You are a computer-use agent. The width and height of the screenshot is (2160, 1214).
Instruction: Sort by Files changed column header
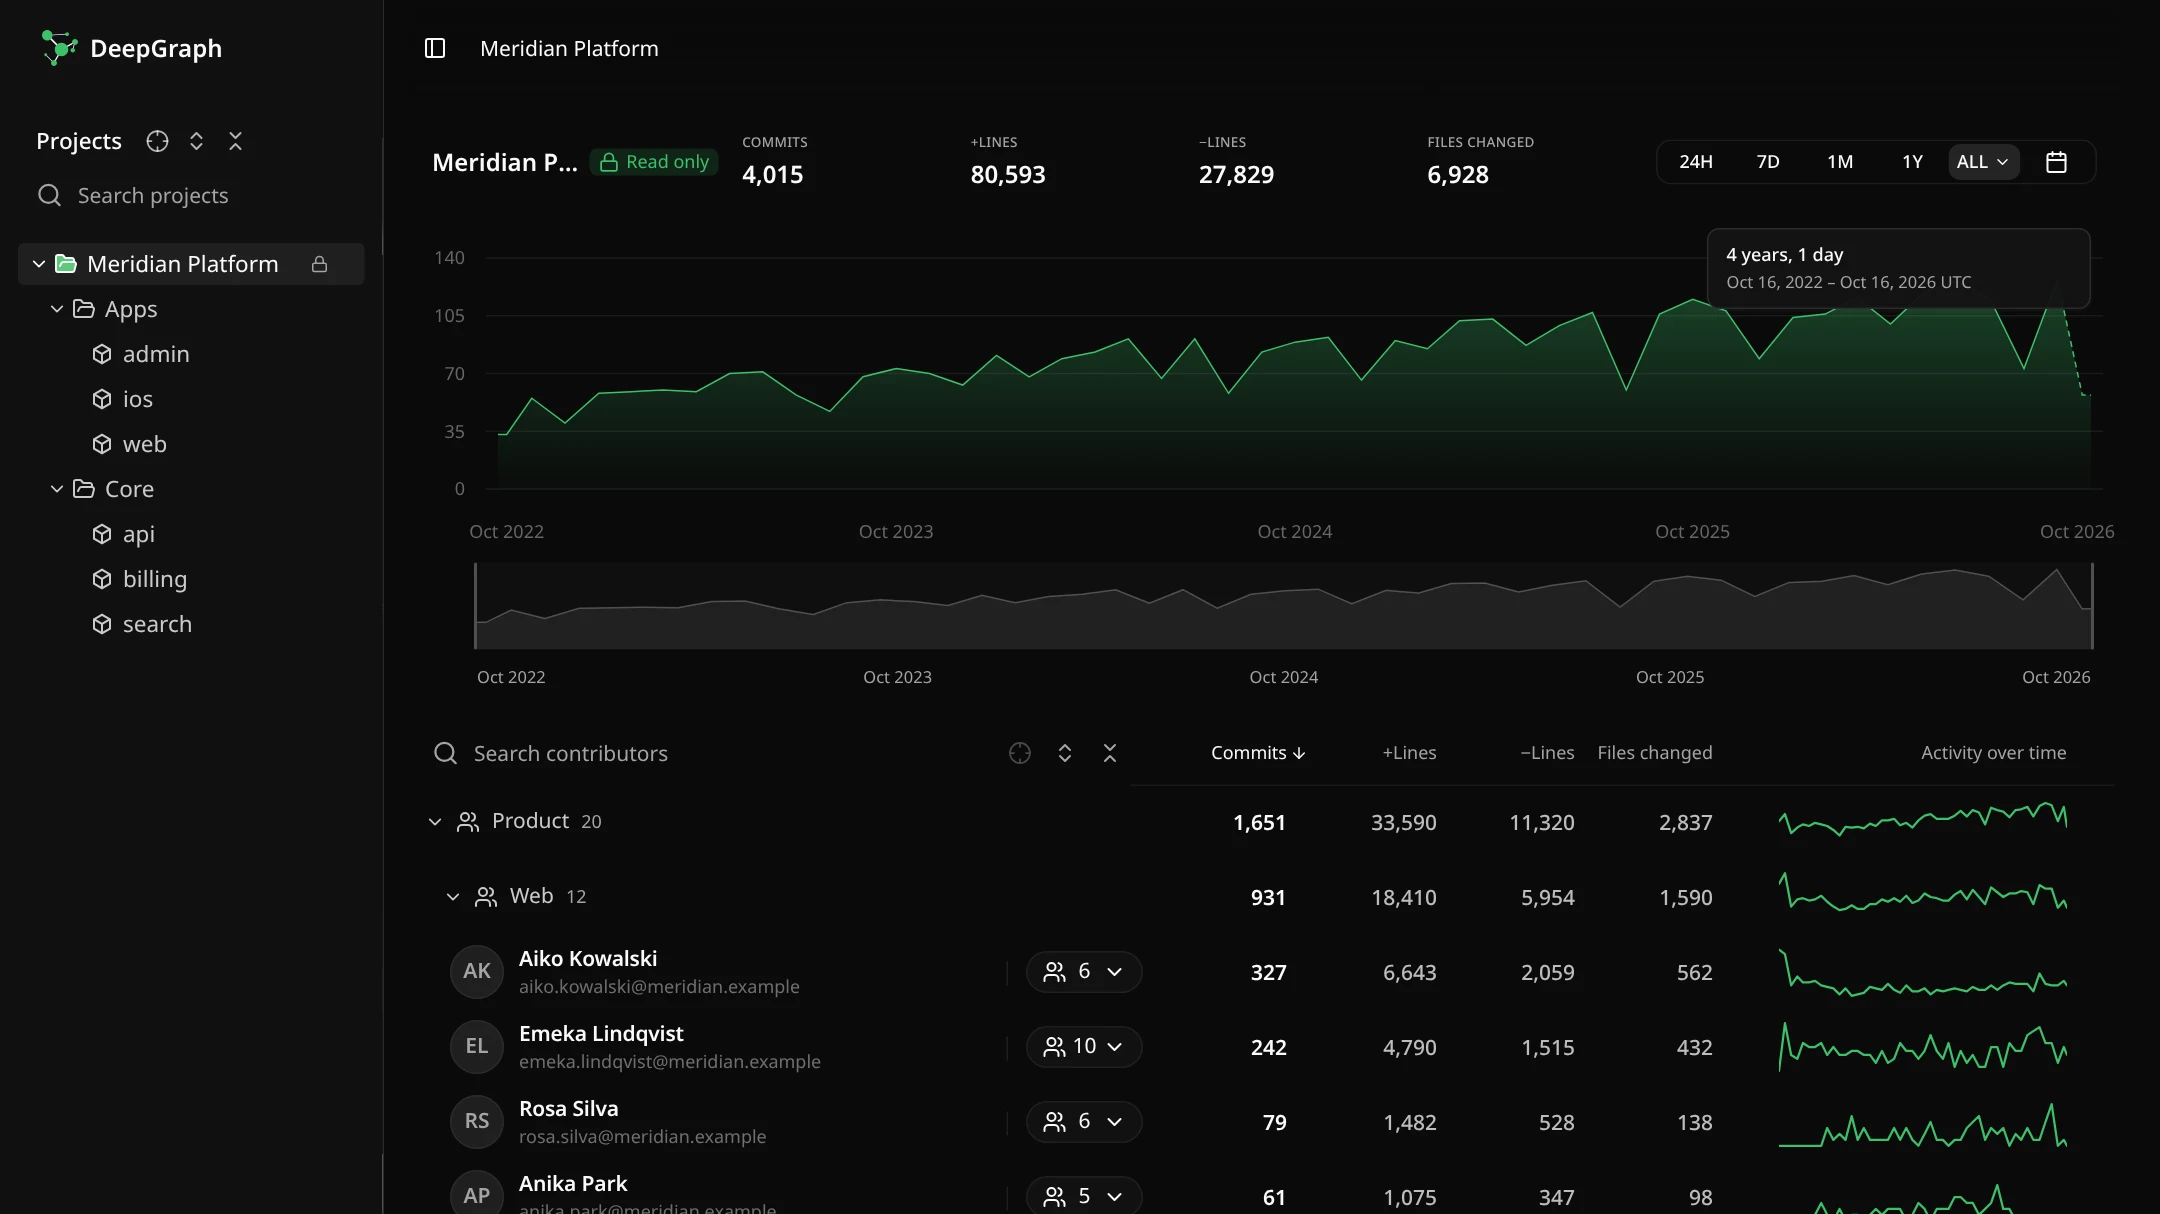1655,753
